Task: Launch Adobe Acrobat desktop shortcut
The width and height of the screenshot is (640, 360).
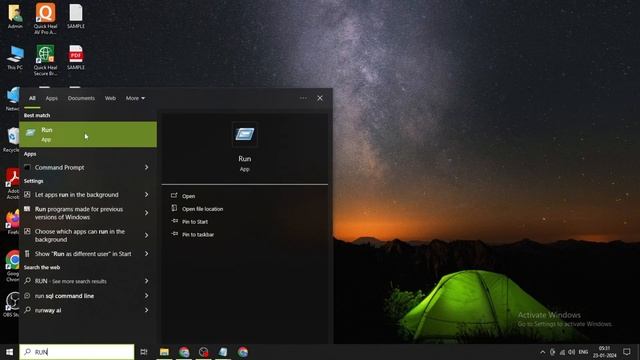Action: (x=12, y=184)
